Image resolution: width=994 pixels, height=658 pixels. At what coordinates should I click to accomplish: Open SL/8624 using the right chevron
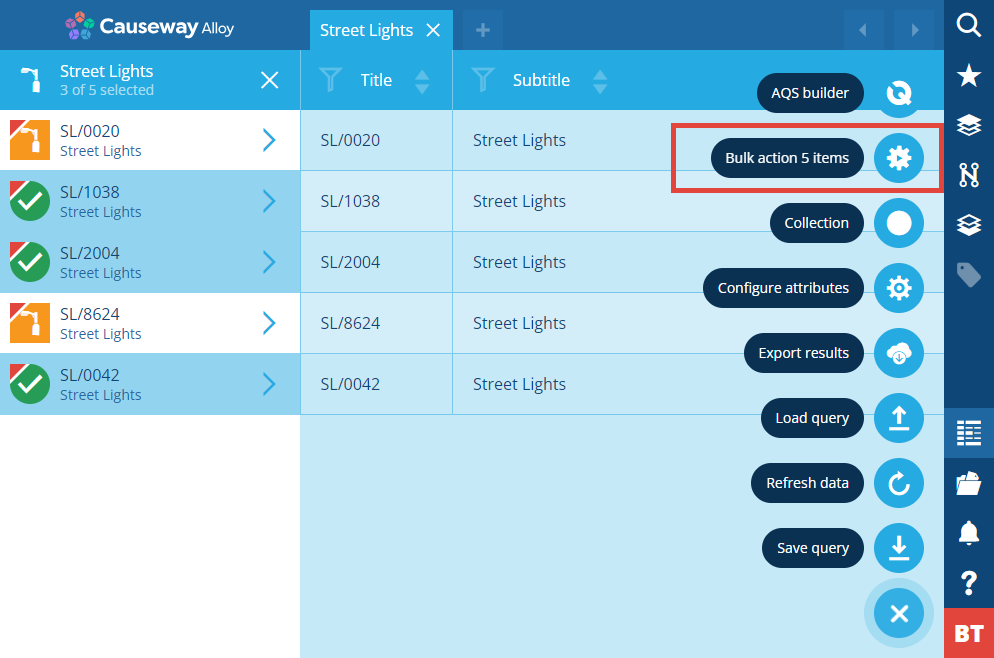(x=269, y=323)
